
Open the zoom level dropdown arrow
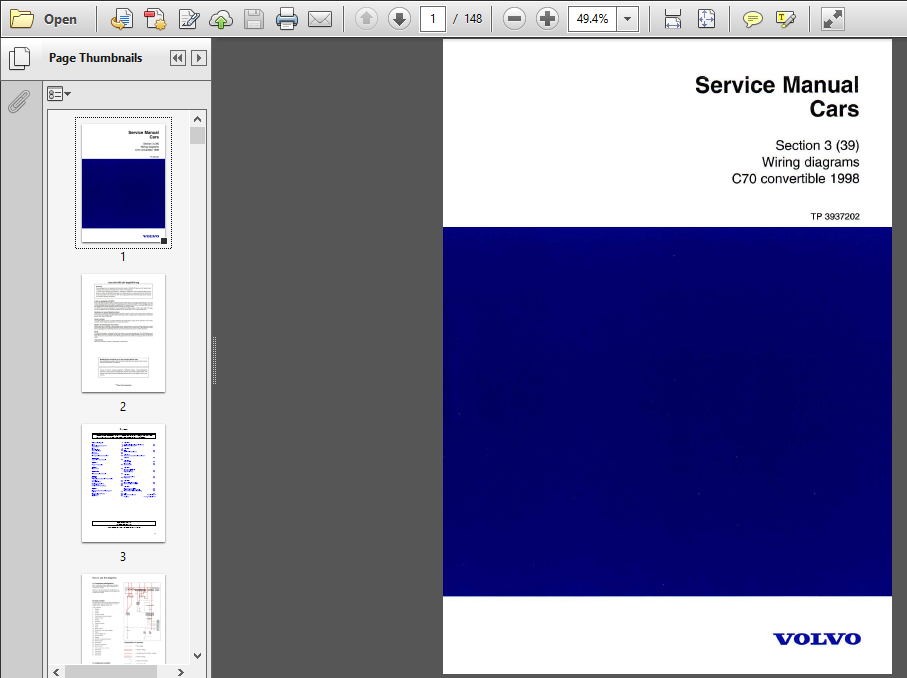(x=628, y=19)
